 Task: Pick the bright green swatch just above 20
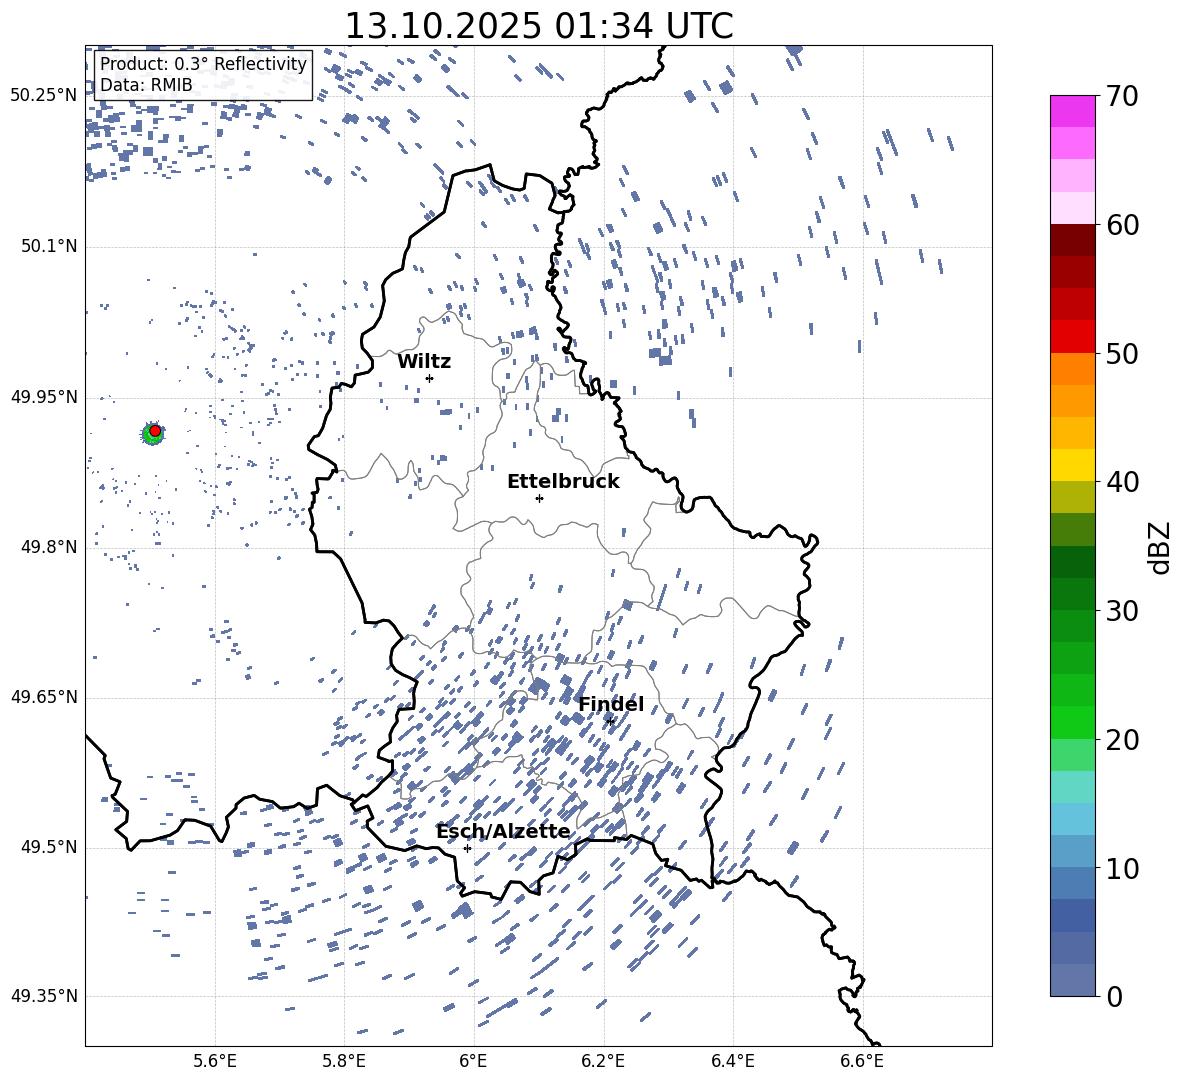pos(1072,722)
